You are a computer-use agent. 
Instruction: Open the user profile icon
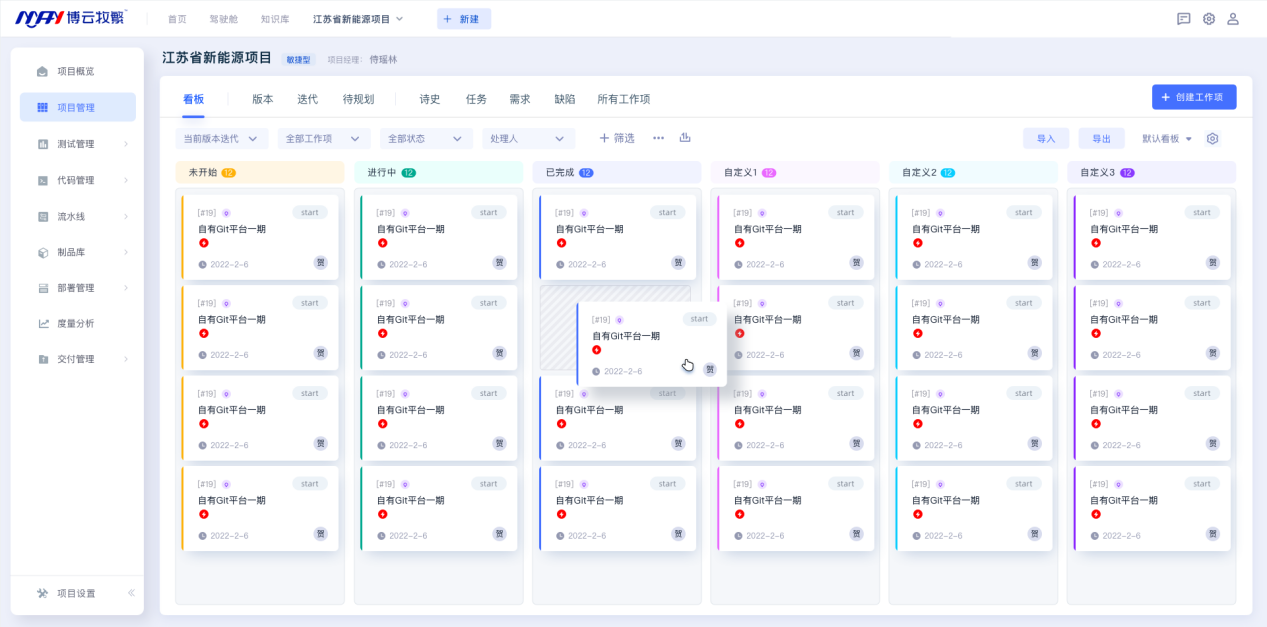[x=1233, y=19]
